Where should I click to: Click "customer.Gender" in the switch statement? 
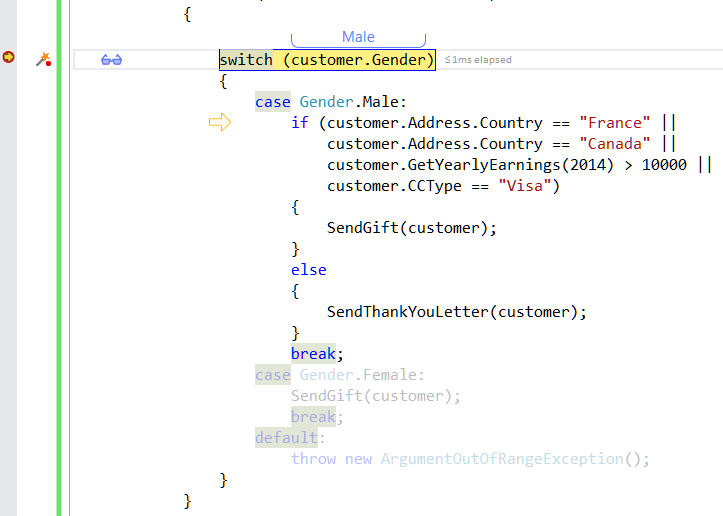coord(358,60)
